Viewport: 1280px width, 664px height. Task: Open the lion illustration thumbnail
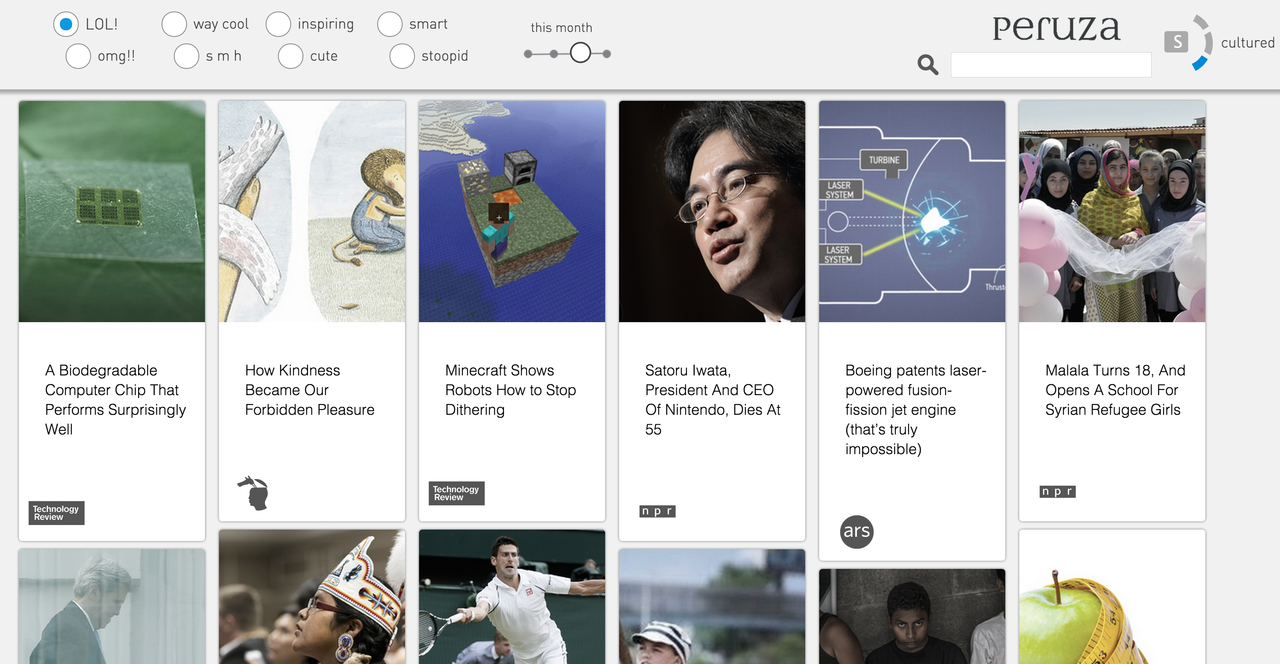[312, 211]
